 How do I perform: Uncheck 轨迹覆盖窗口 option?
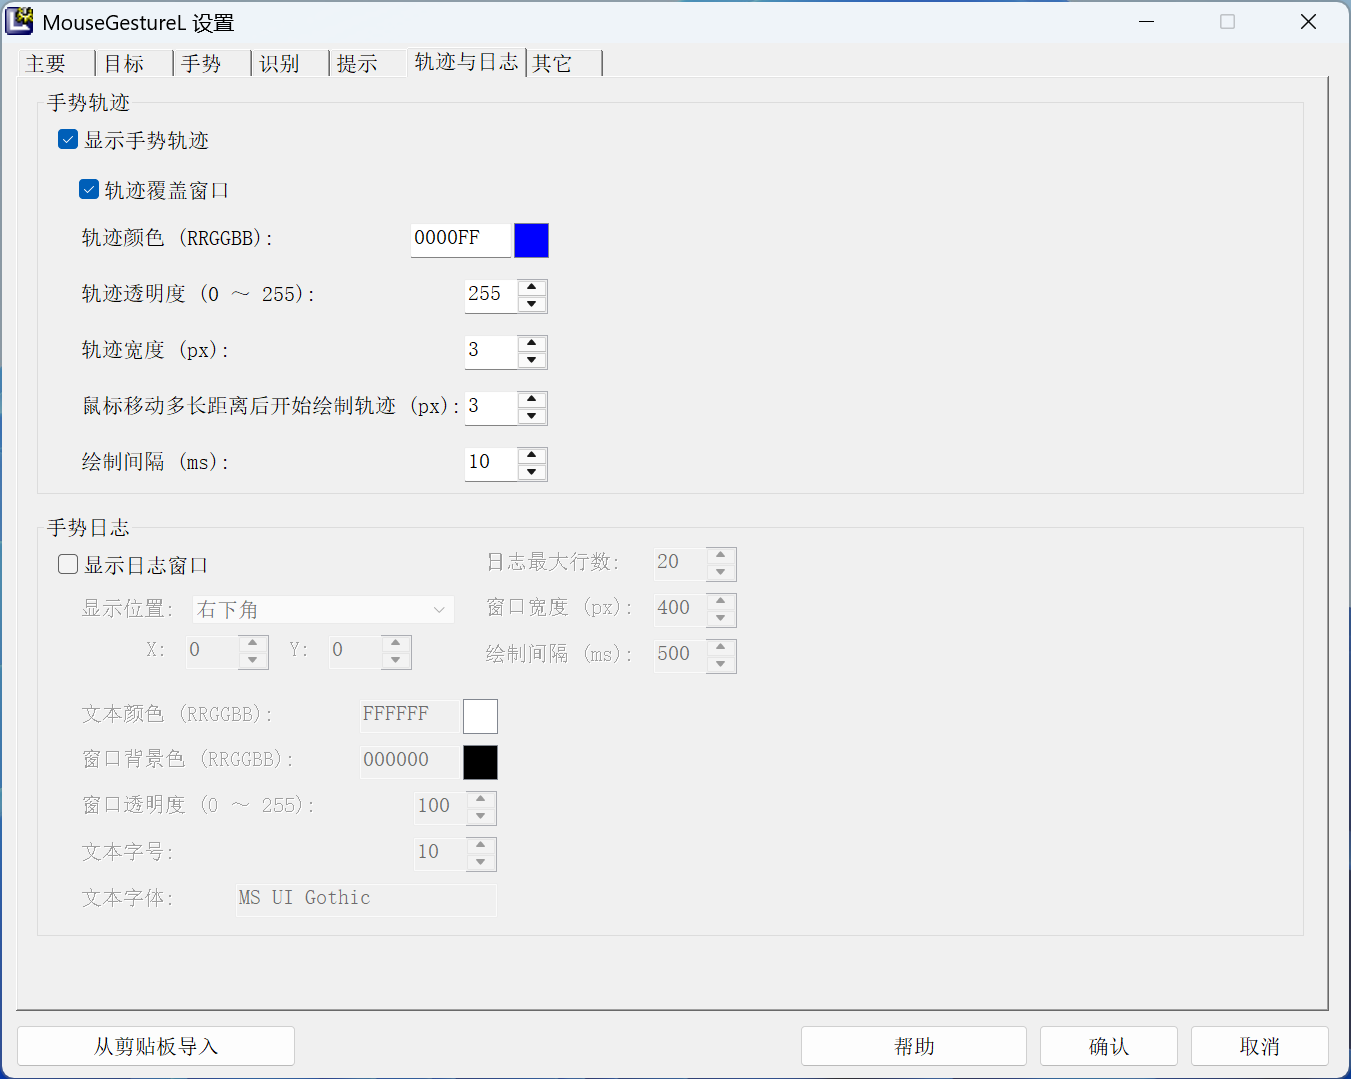[x=87, y=189]
